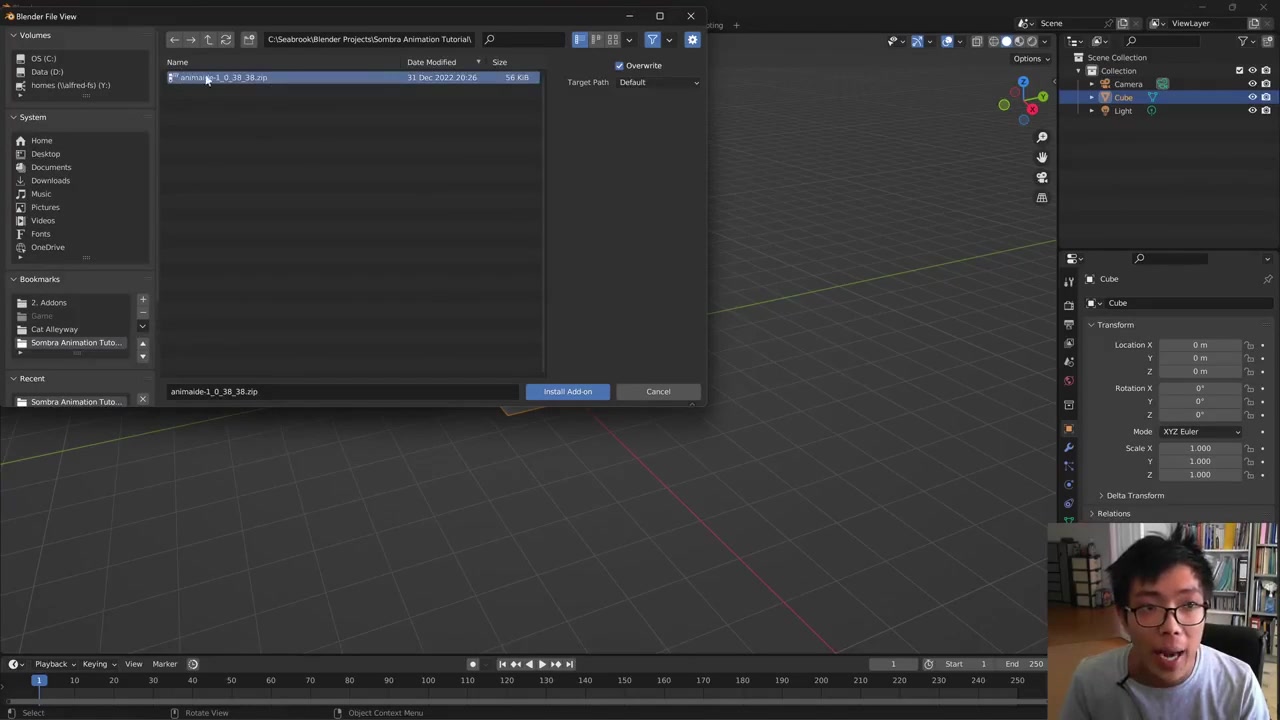
Task: Click the create new folder icon
Action: point(249,40)
